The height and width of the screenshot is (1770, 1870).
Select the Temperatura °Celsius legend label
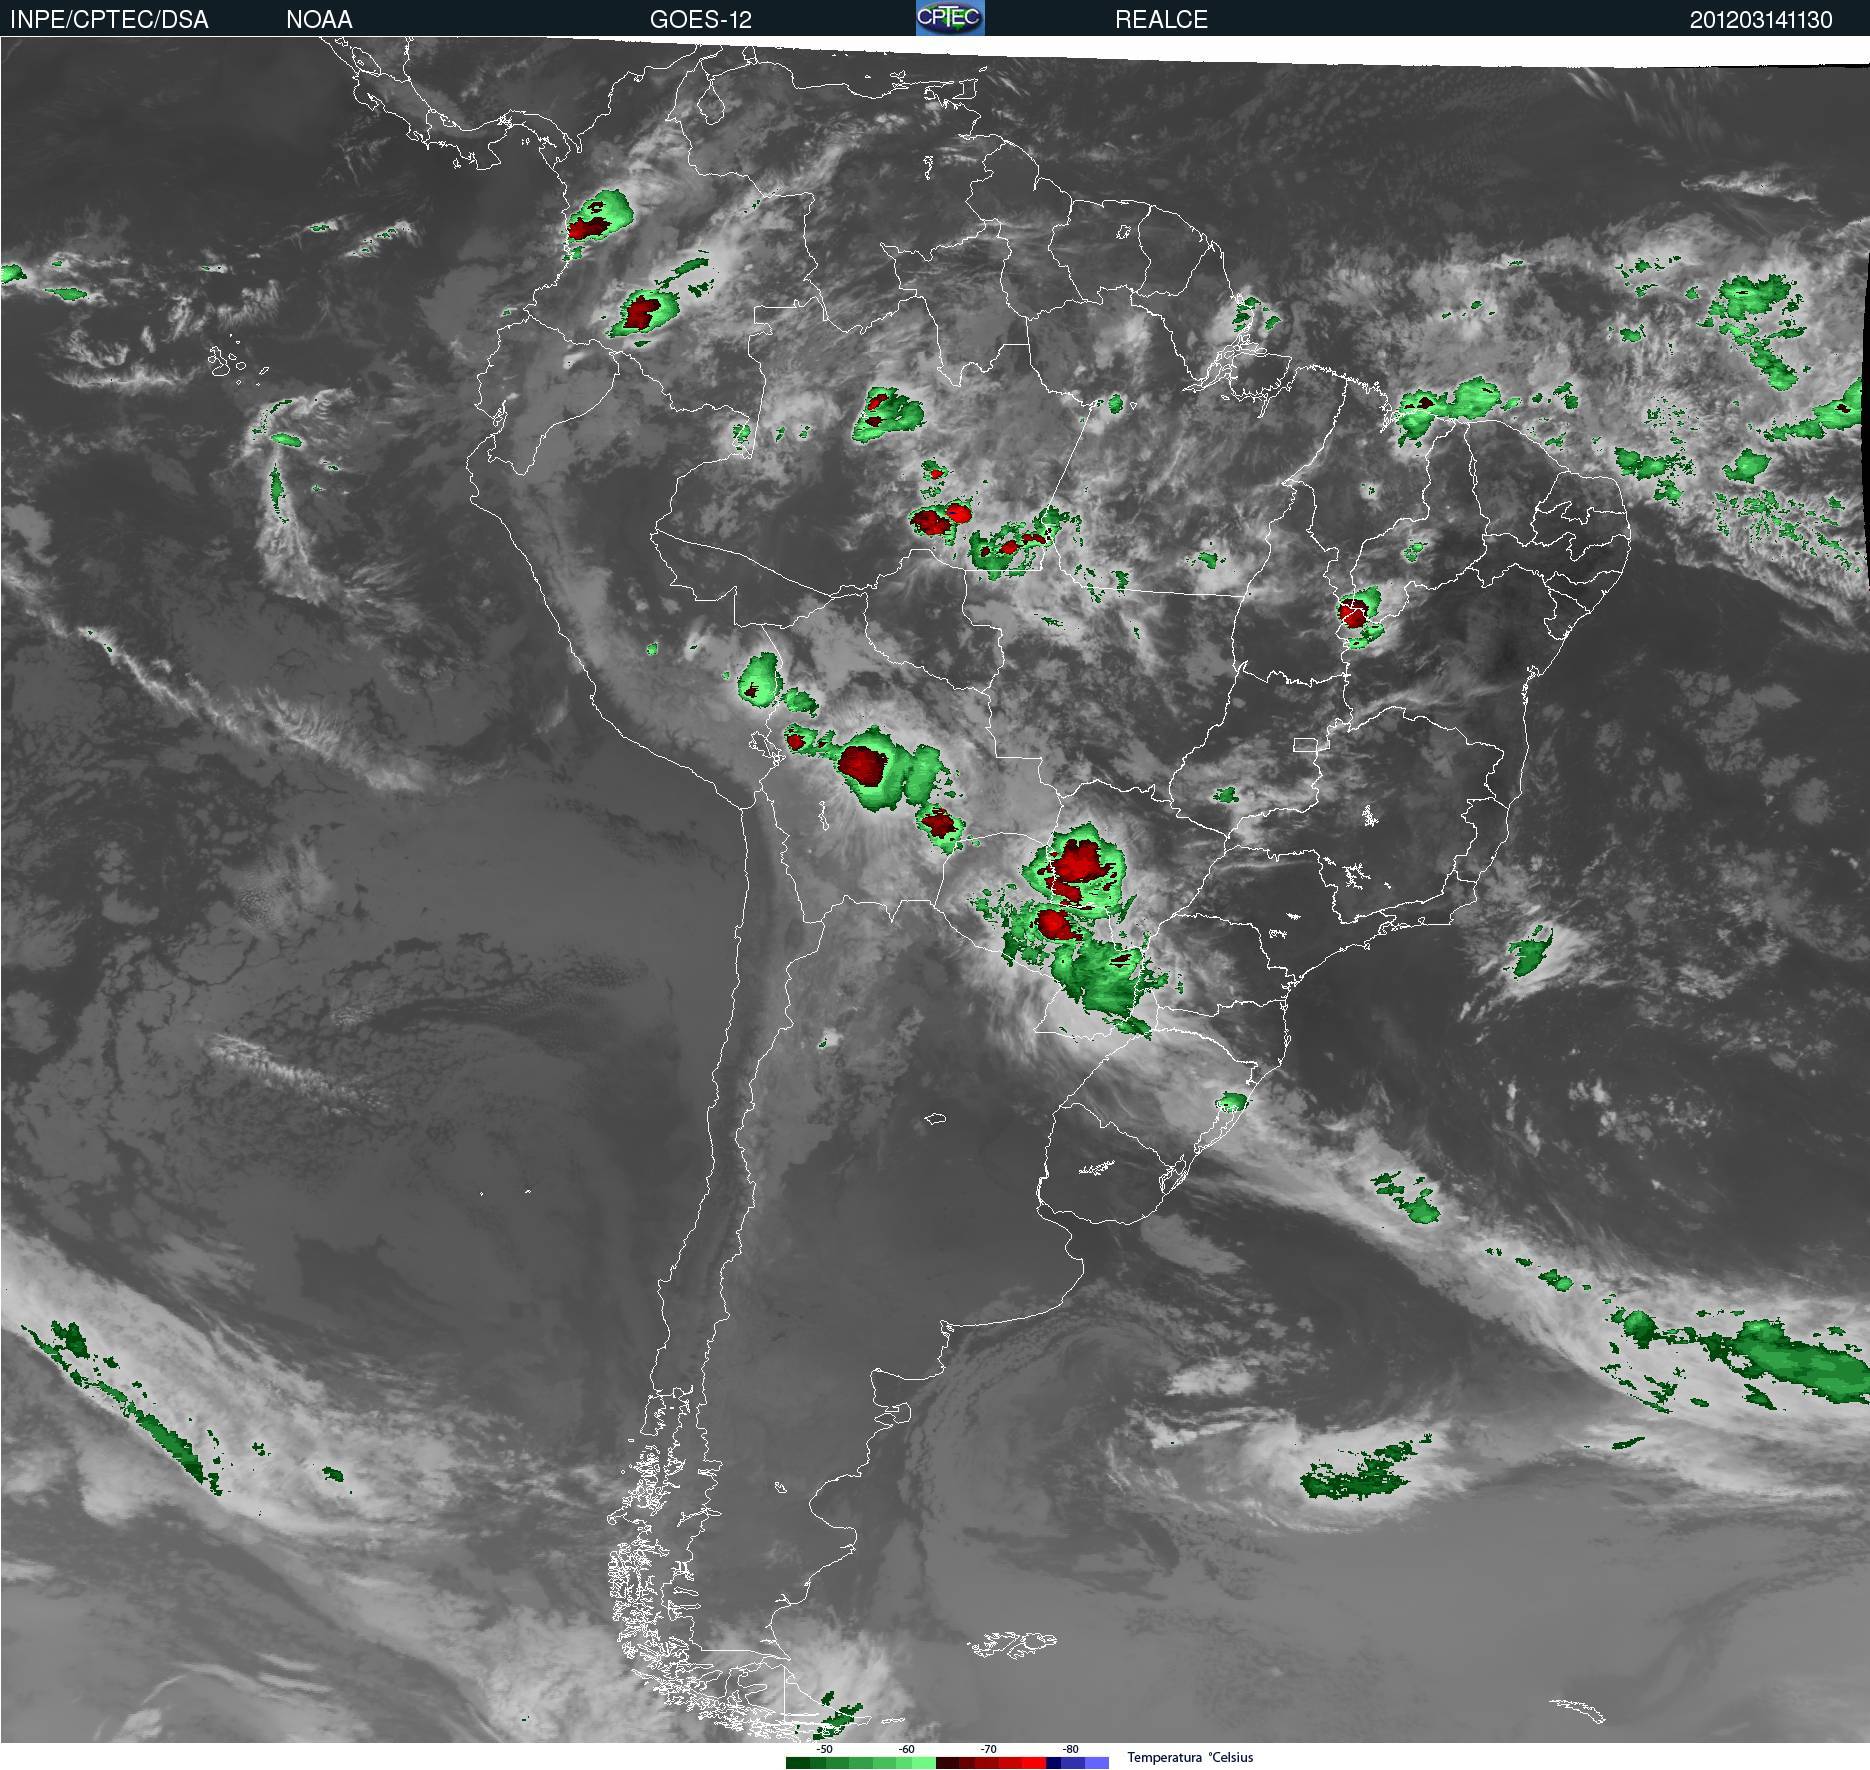pos(1190,1757)
